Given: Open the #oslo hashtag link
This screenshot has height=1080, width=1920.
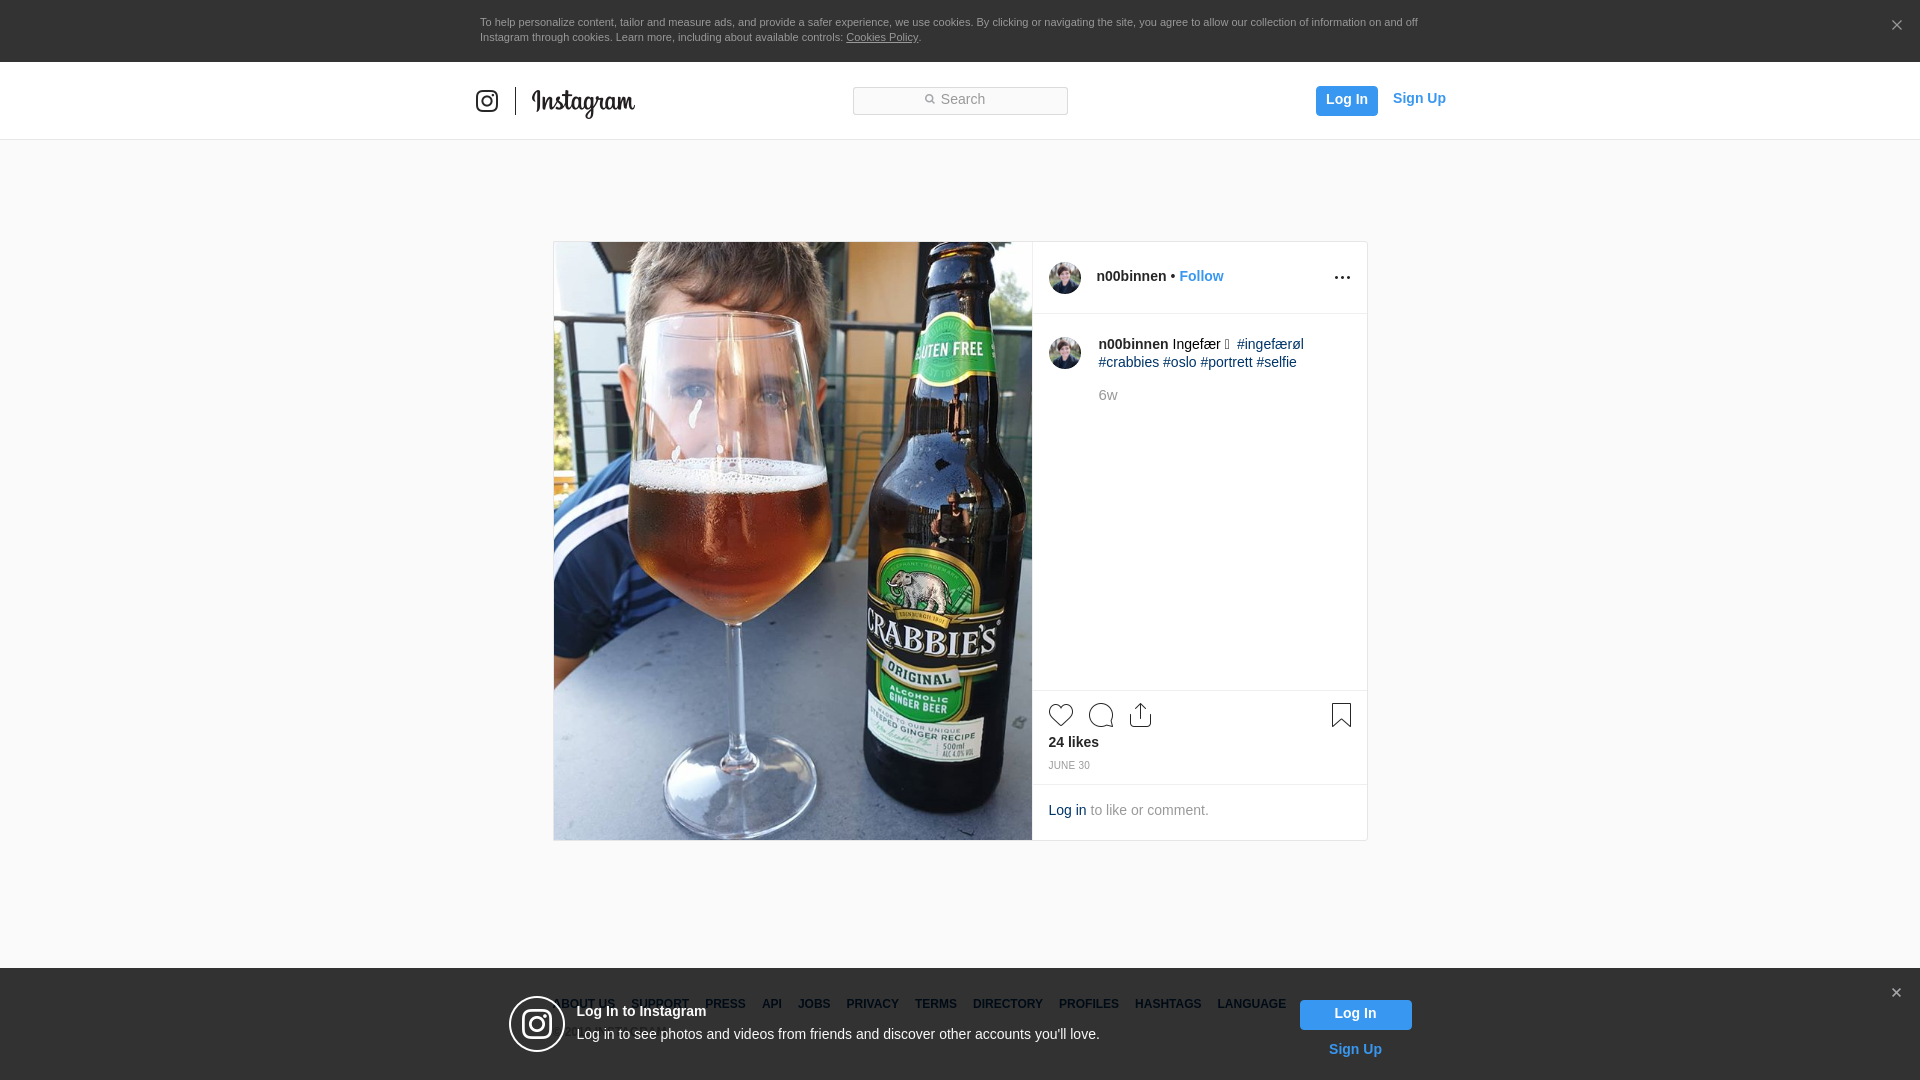Looking at the screenshot, I should [x=1179, y=362].
